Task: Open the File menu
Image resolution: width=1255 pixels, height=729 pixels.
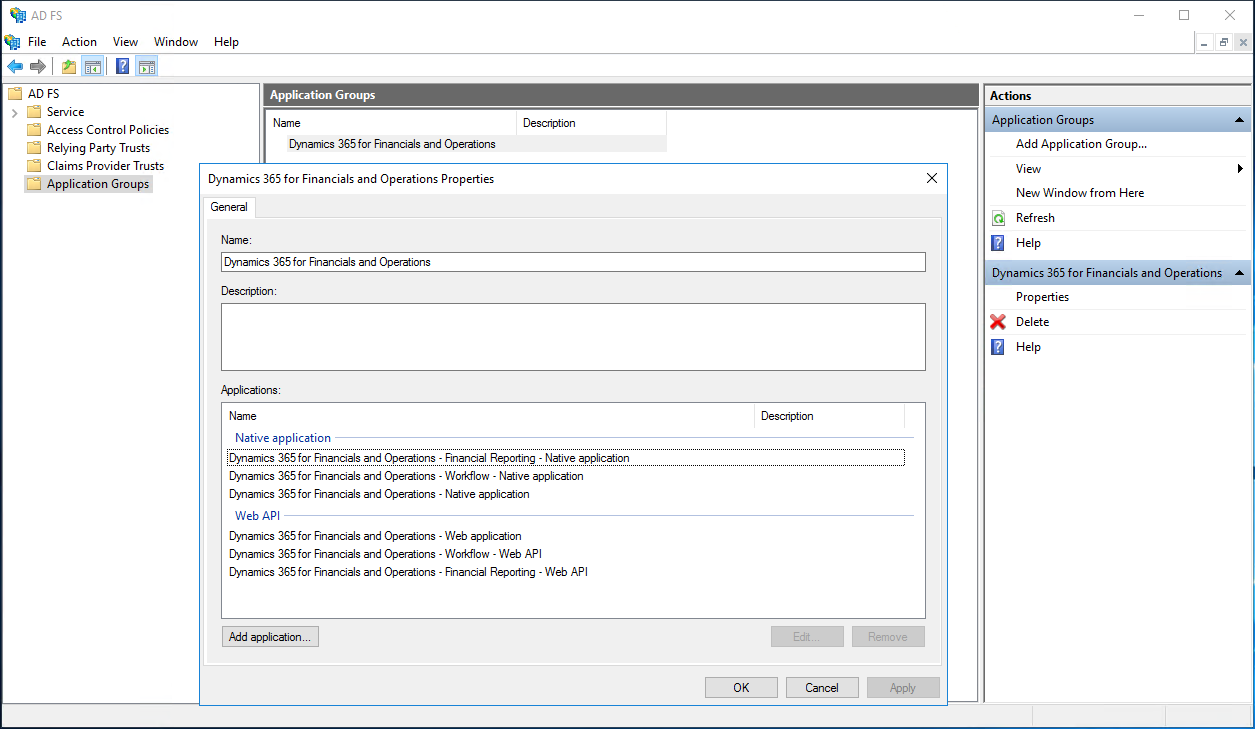Action: click(x=37, y=42)
